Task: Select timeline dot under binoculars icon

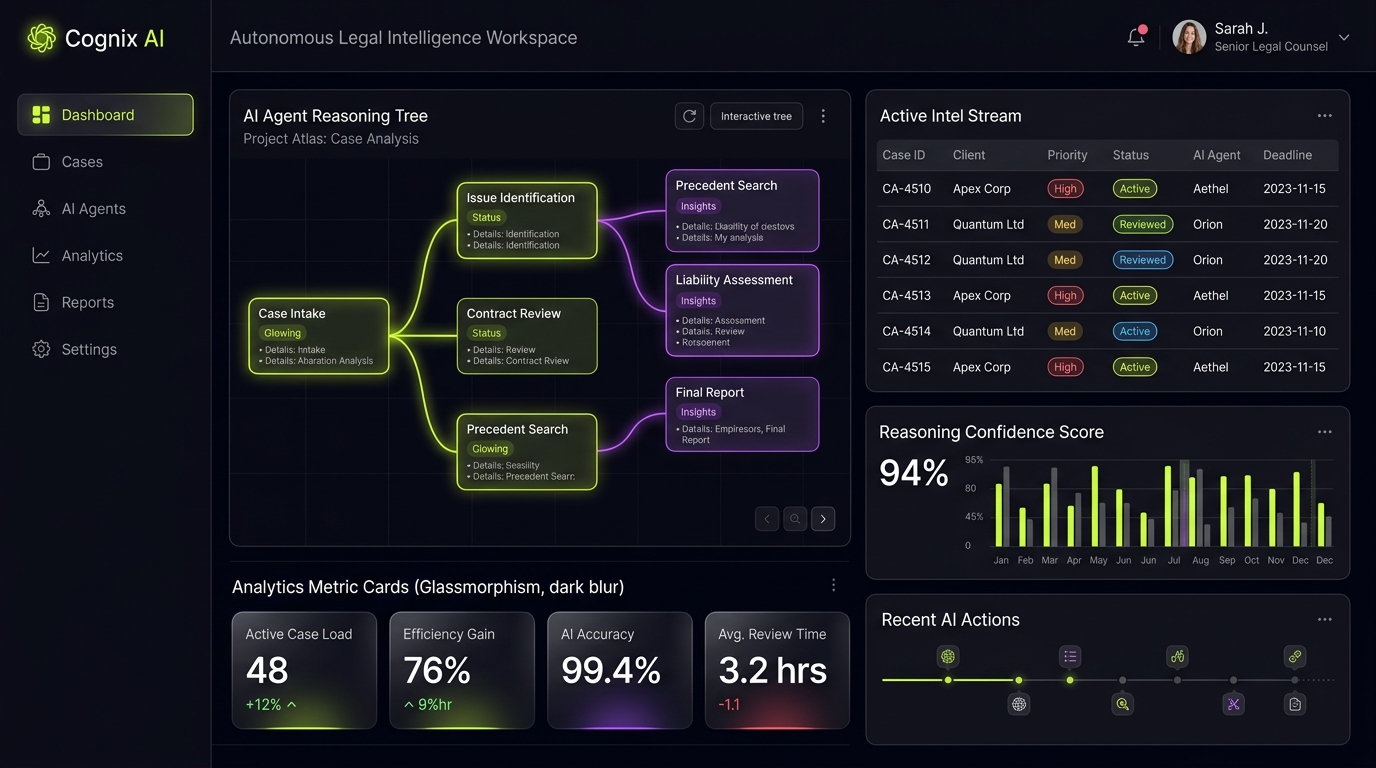Action: pos(1178,680)
